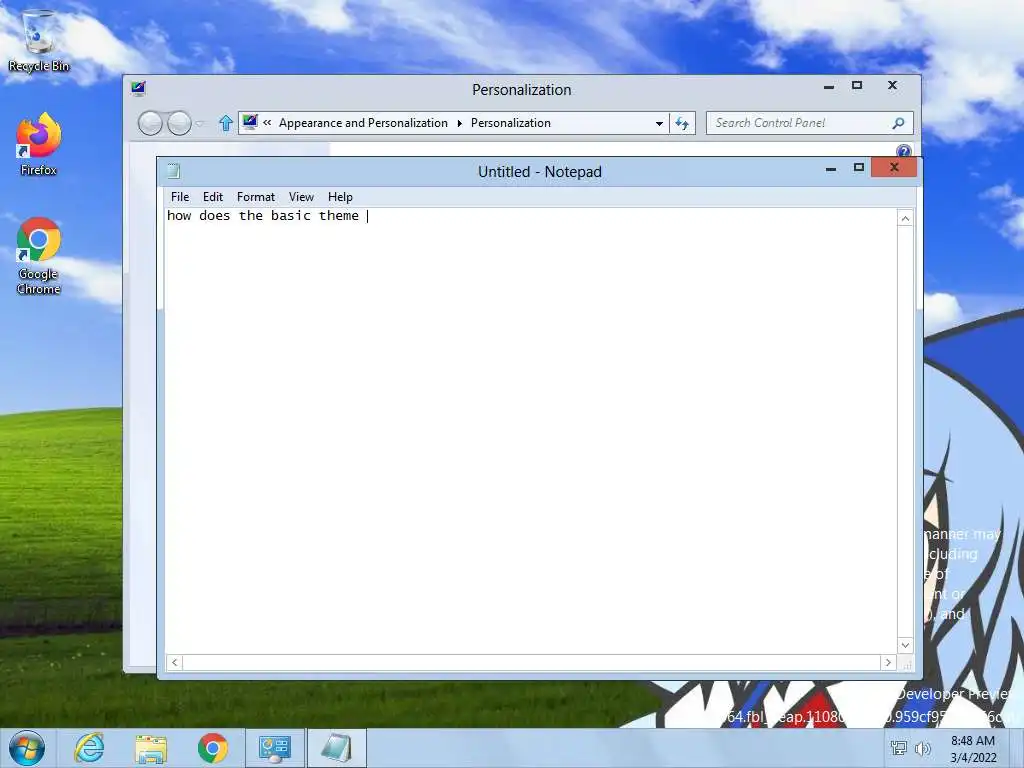Open Internet Explorer from the taskbar

(x=89, y=748)
